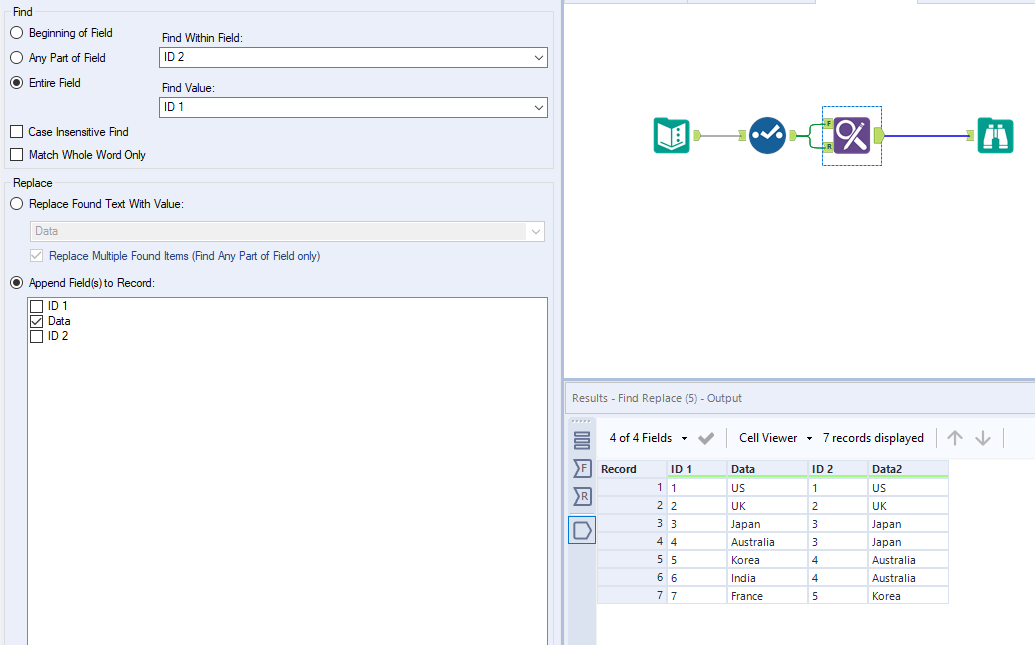Select the Any Part of Field option
This screenshot has width=1035, height=645.
pos(16,58)
